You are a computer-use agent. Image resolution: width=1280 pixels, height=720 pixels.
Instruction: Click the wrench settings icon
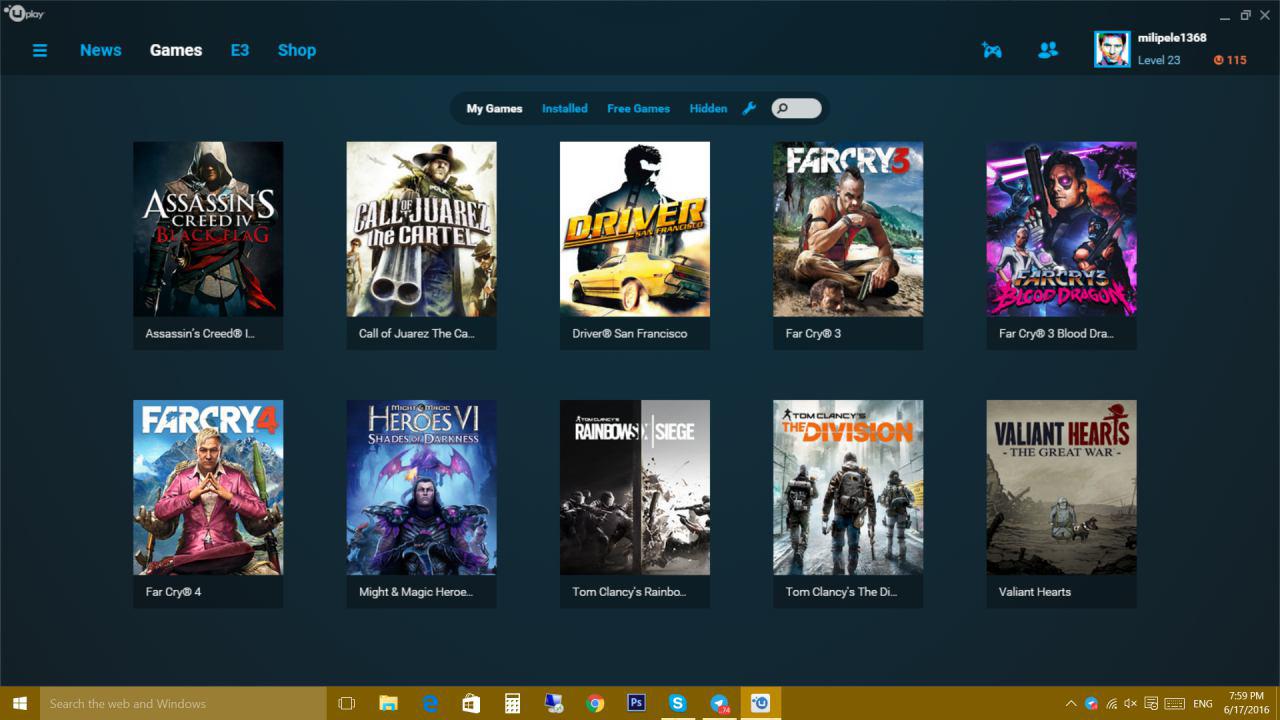pos(749,108)
